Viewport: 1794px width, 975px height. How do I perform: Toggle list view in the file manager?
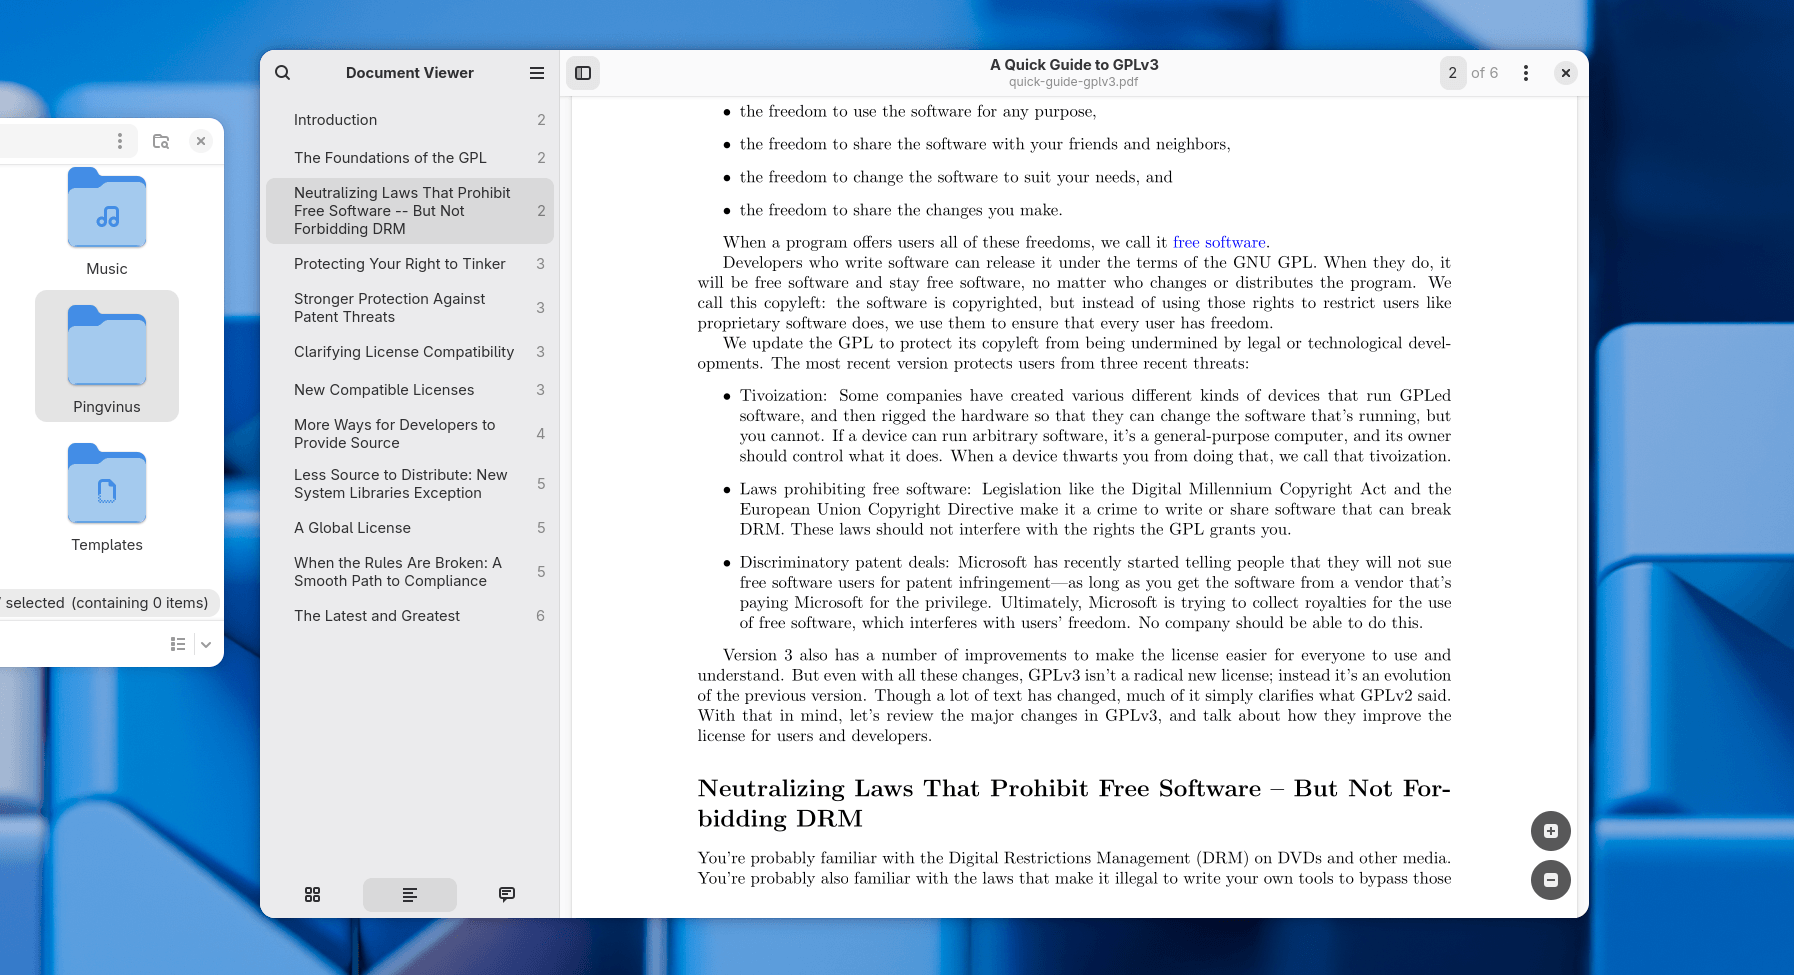[178, 645]
